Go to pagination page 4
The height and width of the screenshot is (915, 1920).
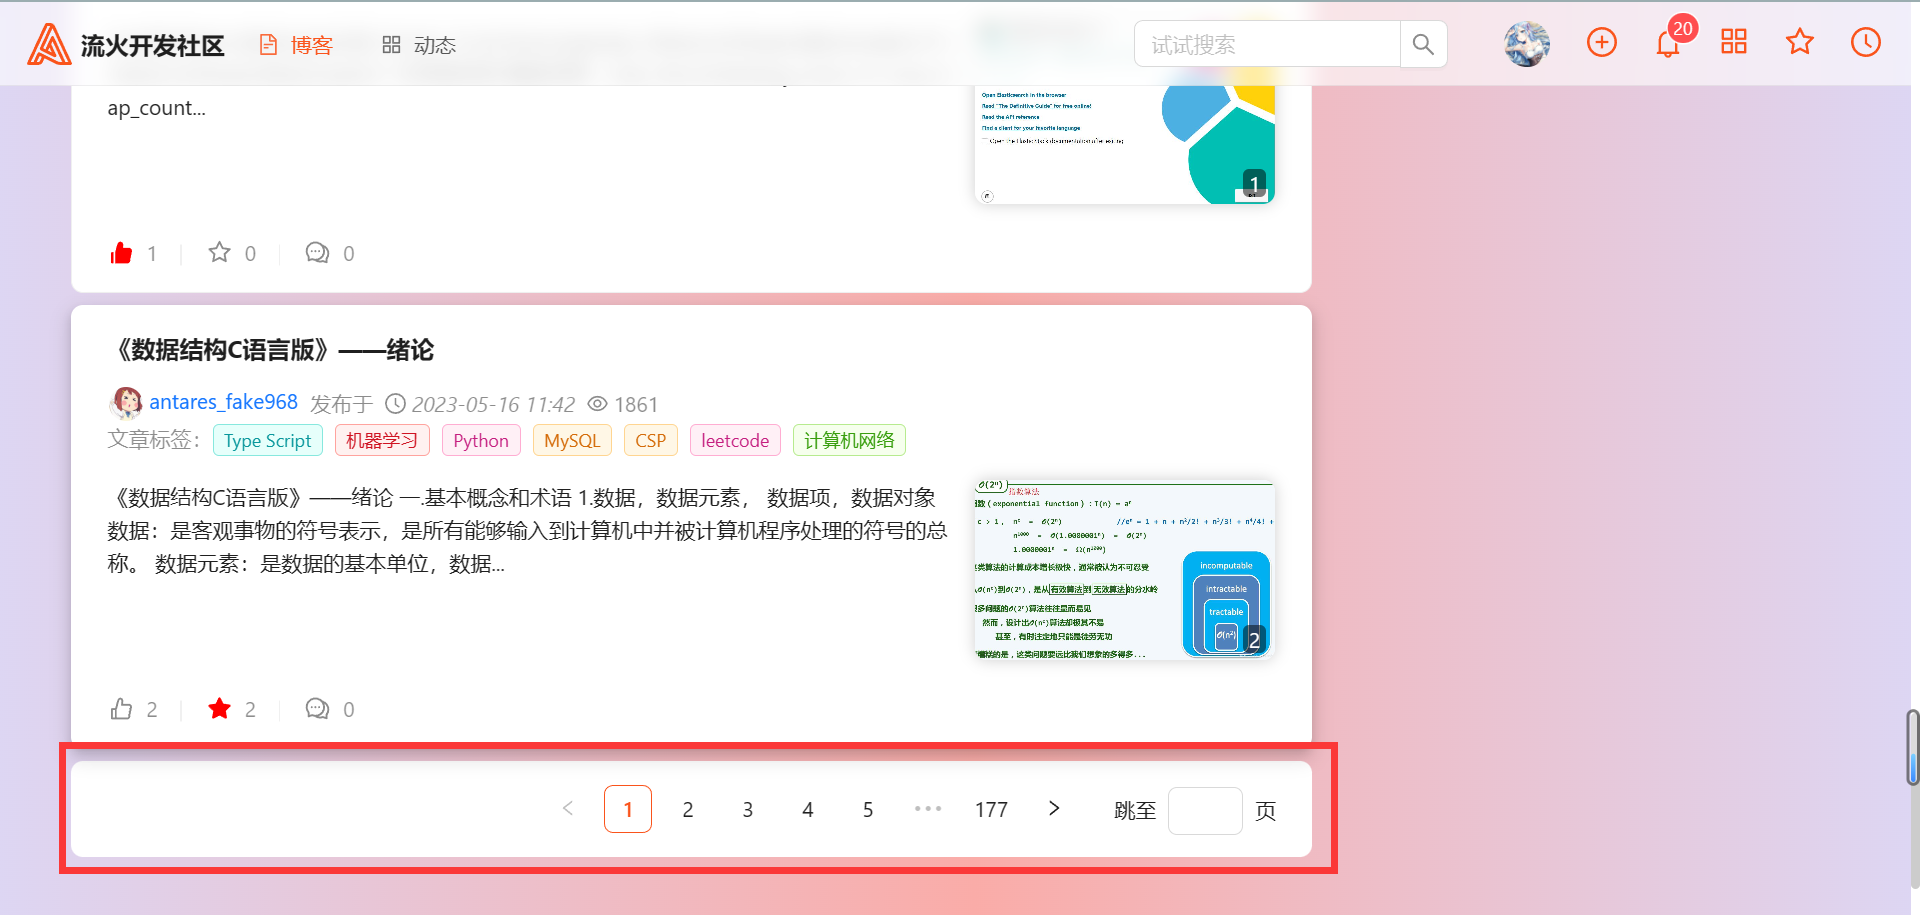808,809
